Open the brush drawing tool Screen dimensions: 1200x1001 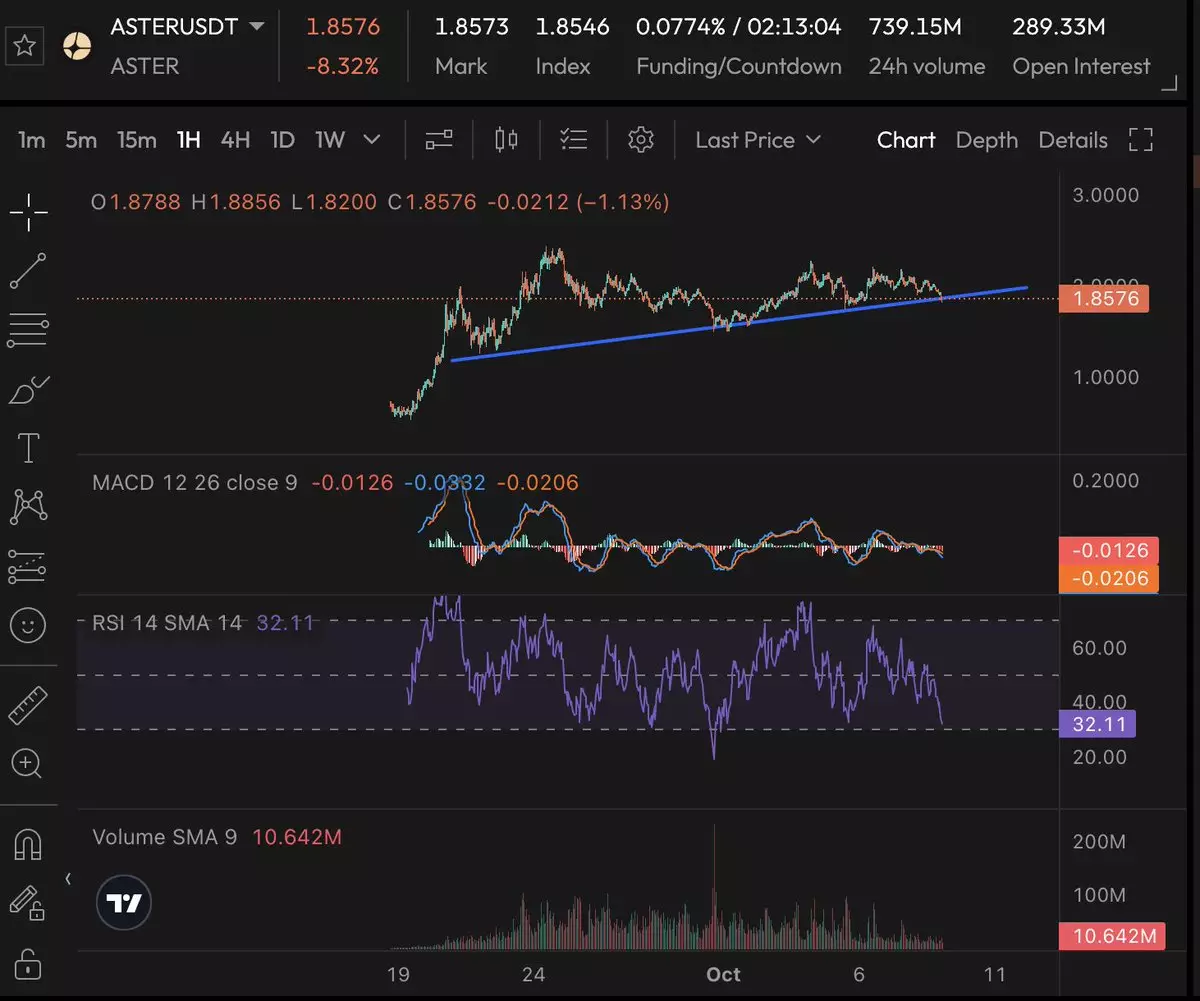(x=28, y=390)
